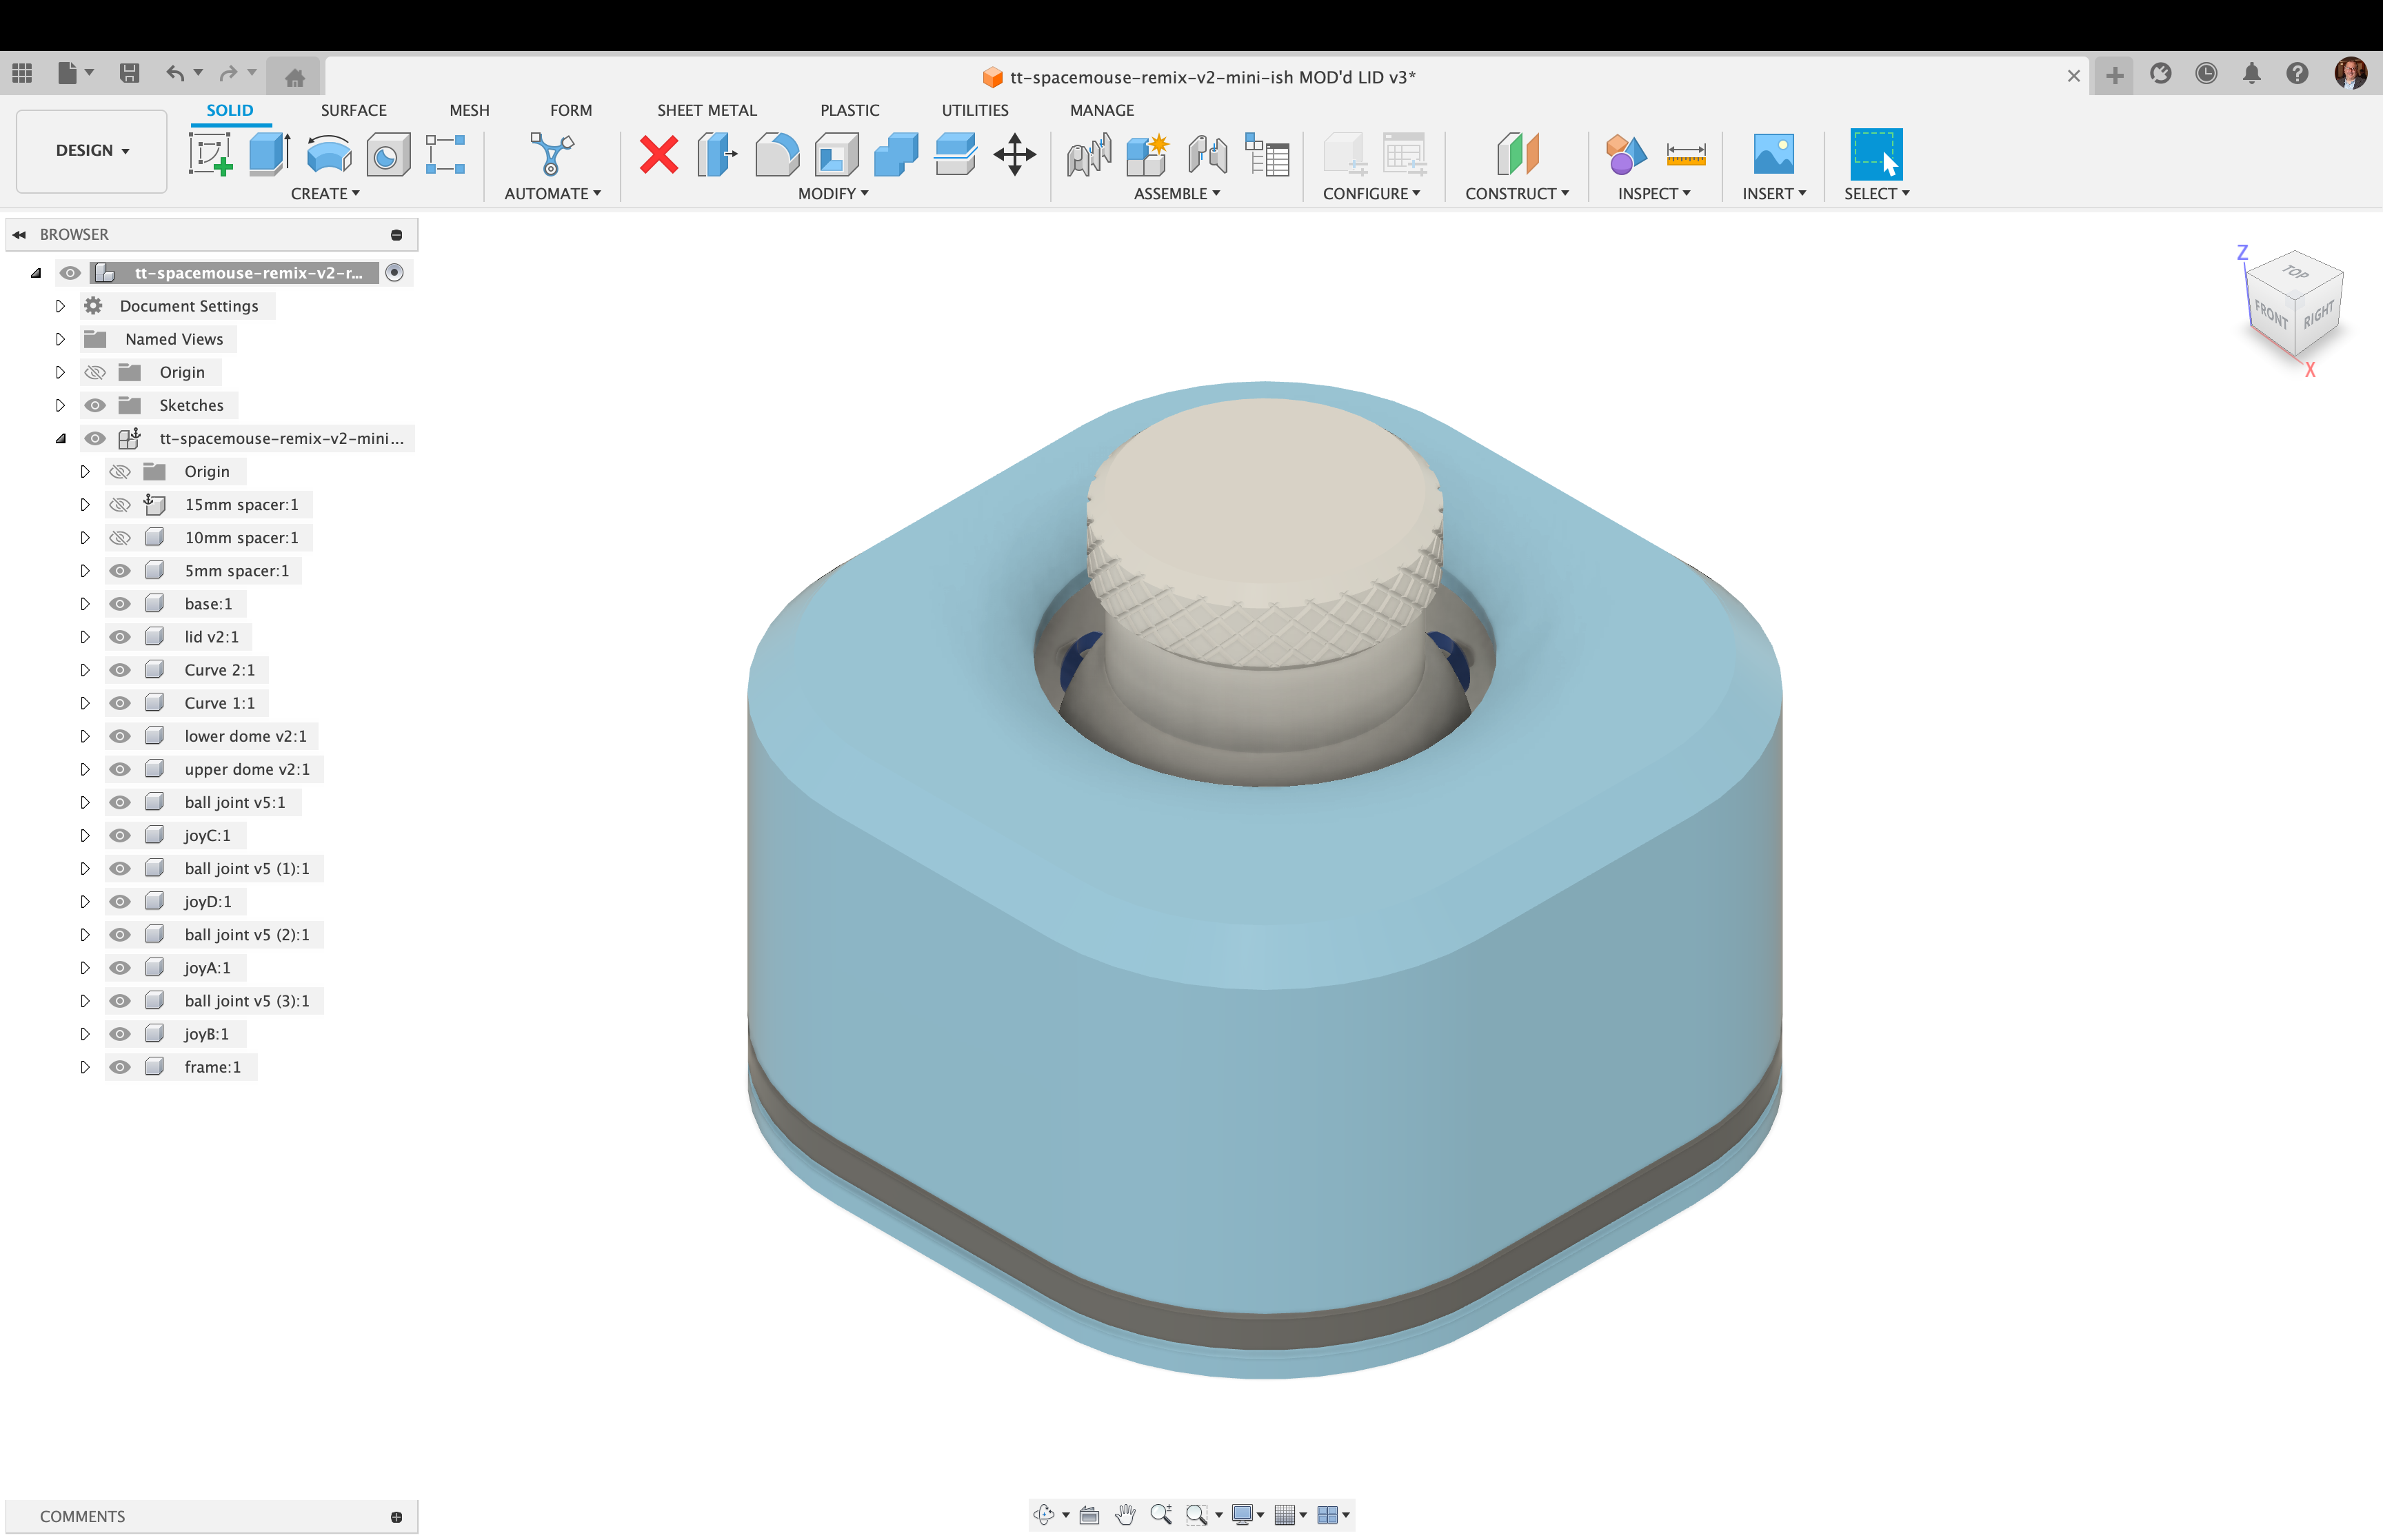Show the 15mm spacer:1 component

click(x=119, y=504)
